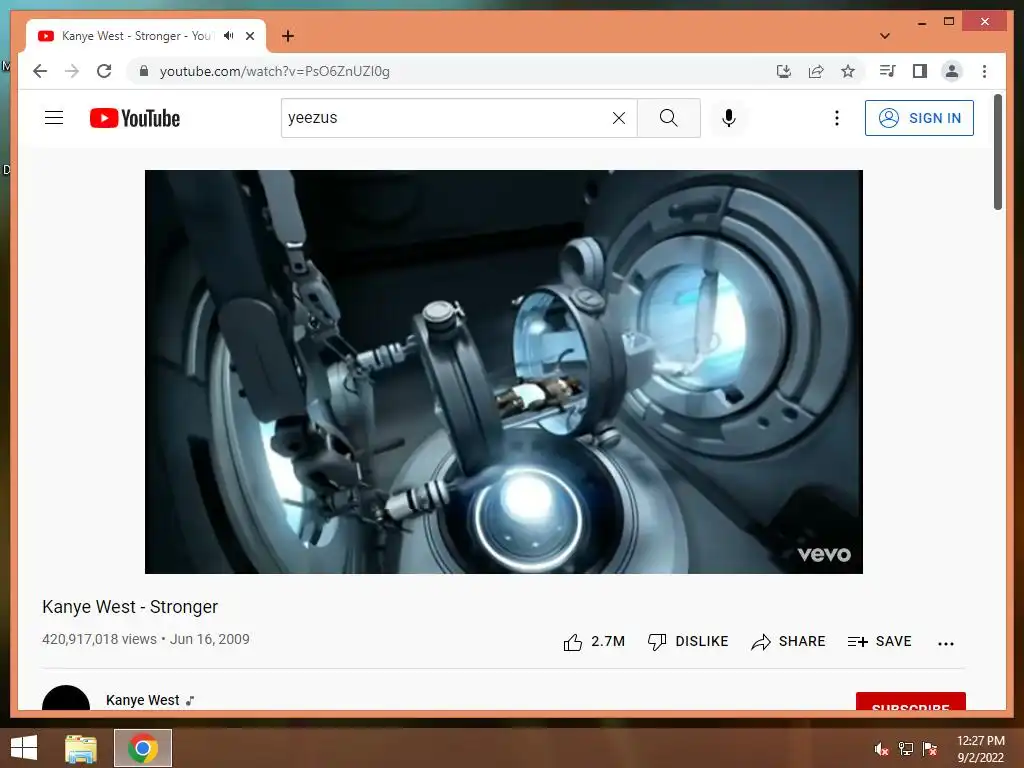
Task: Open network icon in system tray
Action: point(906,749)
